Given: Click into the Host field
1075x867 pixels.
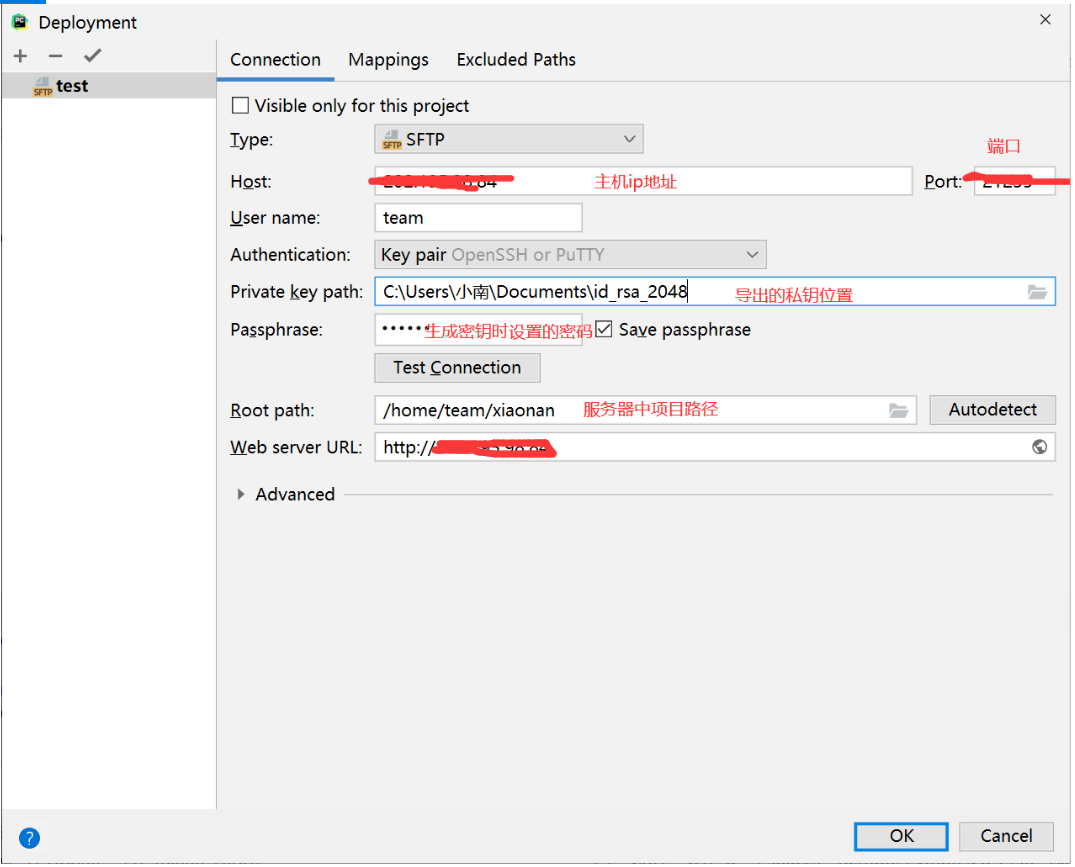Looking at the screenshot, I should click(x=643, y=182).
